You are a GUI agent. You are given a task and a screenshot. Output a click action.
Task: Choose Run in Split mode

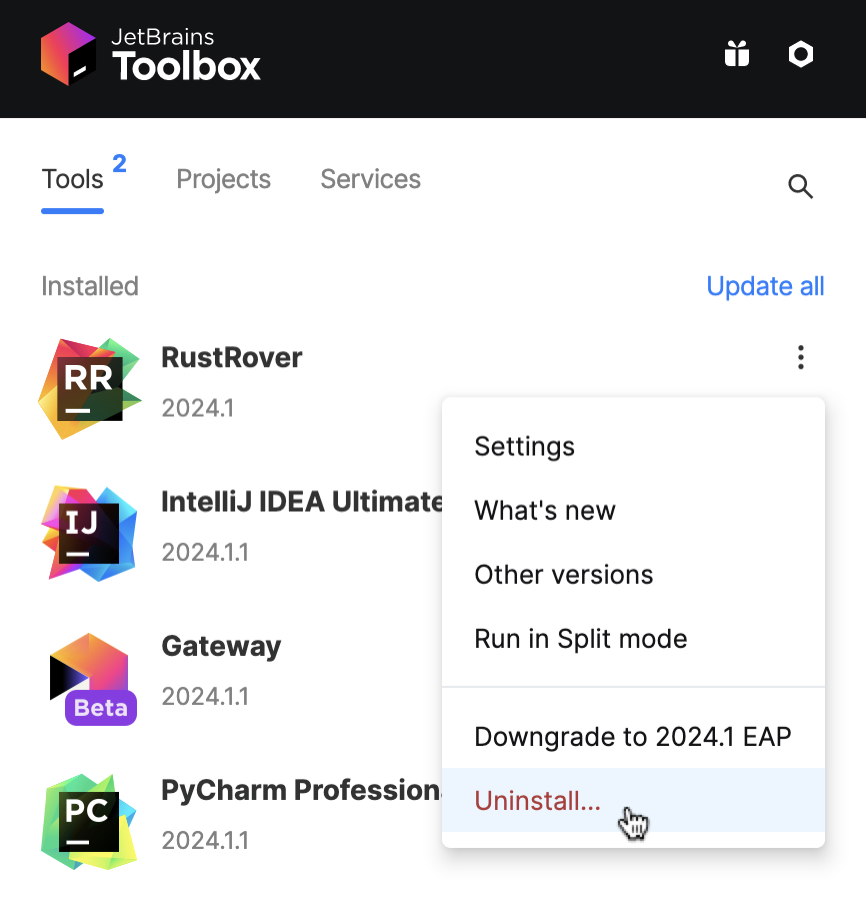[580, 639]
